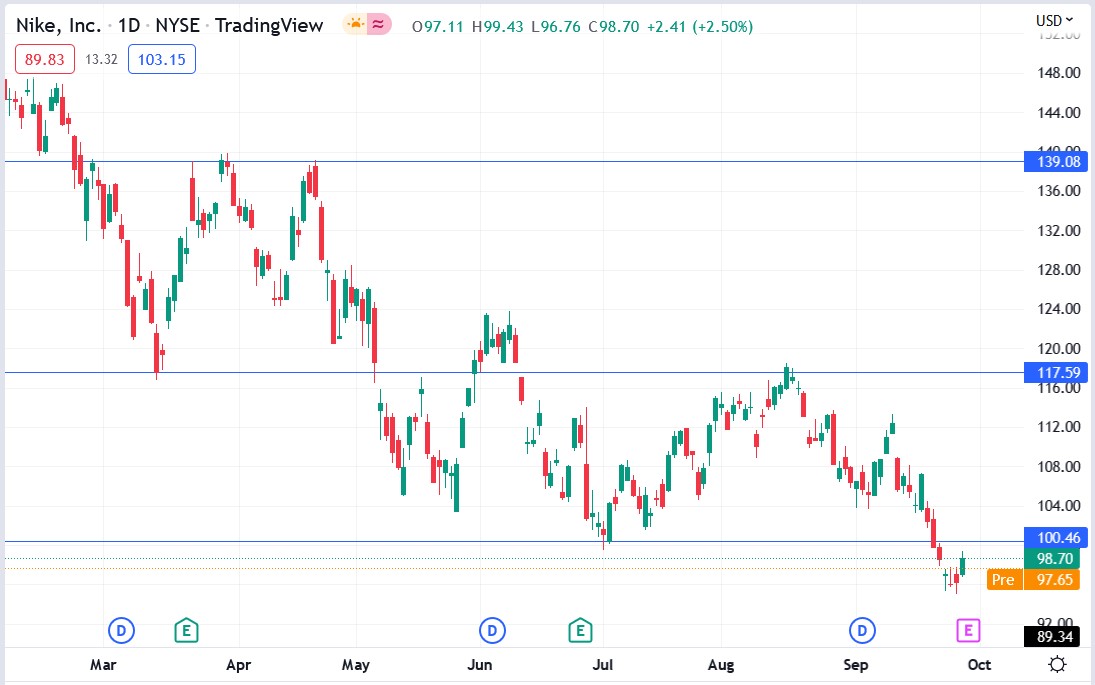Image resolution: width=1095 pixels, height=685 pixels.
Task: Select the Oct label on the time axis
Action: click(978, 664)
